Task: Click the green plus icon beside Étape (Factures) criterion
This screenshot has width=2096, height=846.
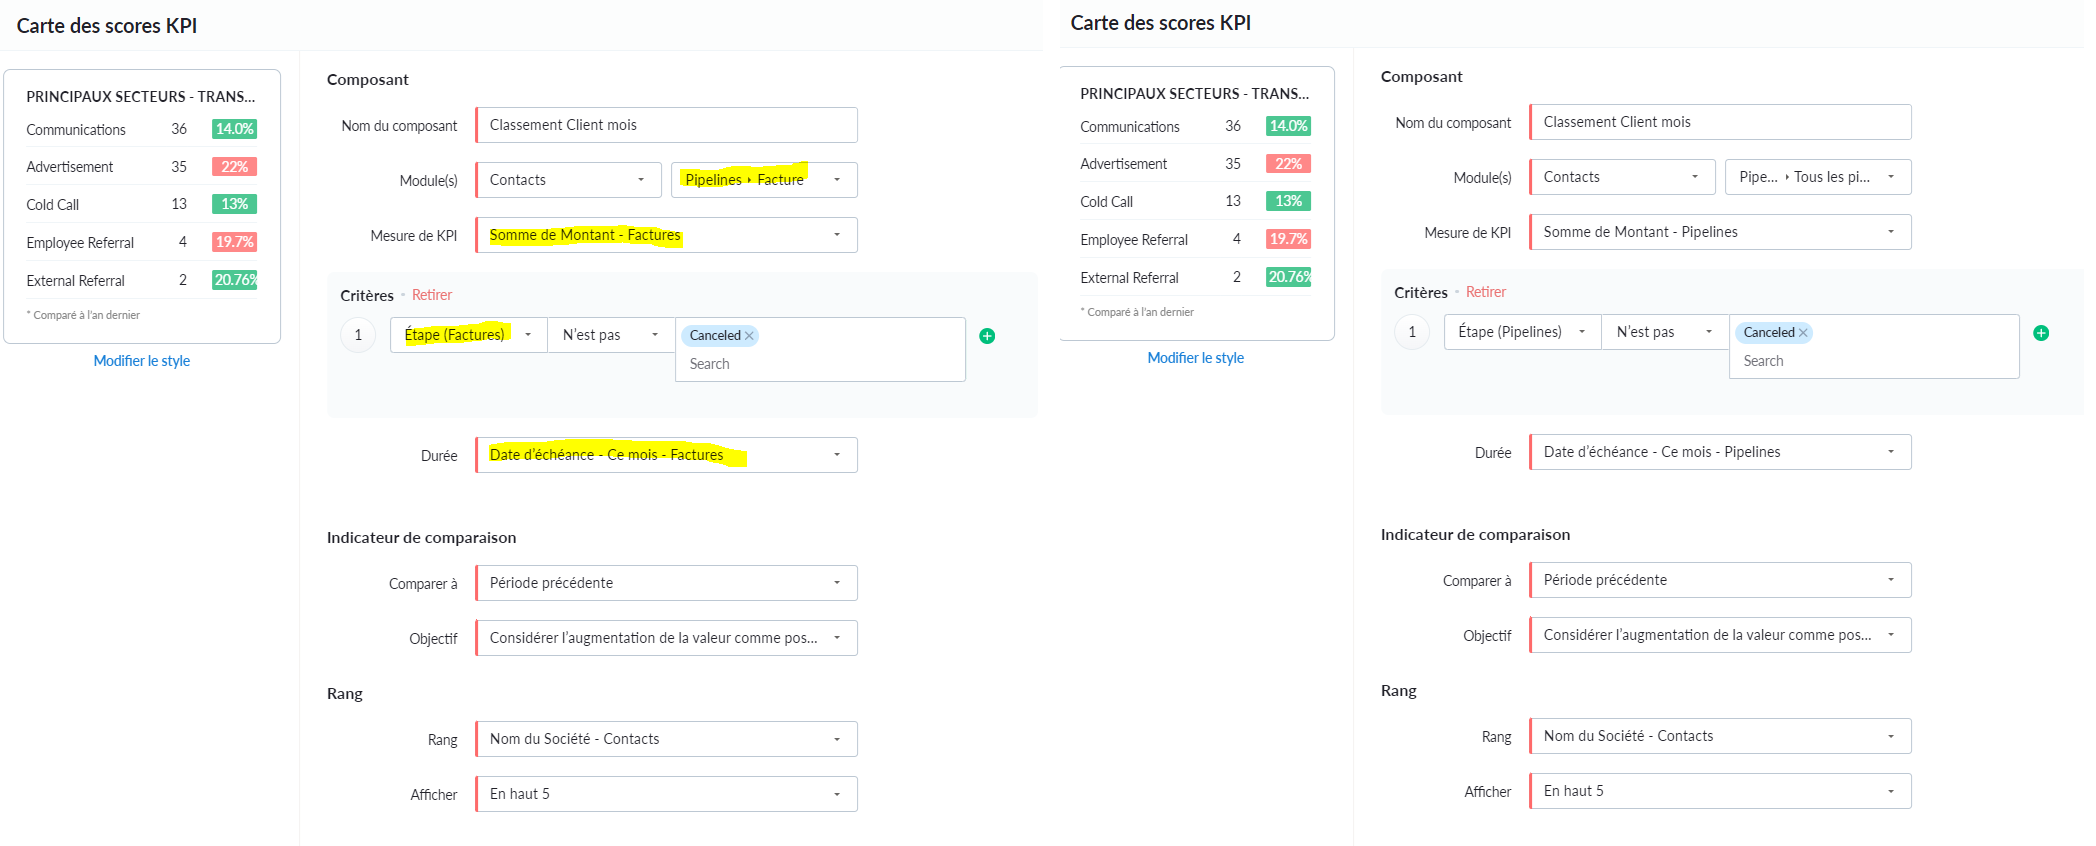Action: click(x=987, y=336)
